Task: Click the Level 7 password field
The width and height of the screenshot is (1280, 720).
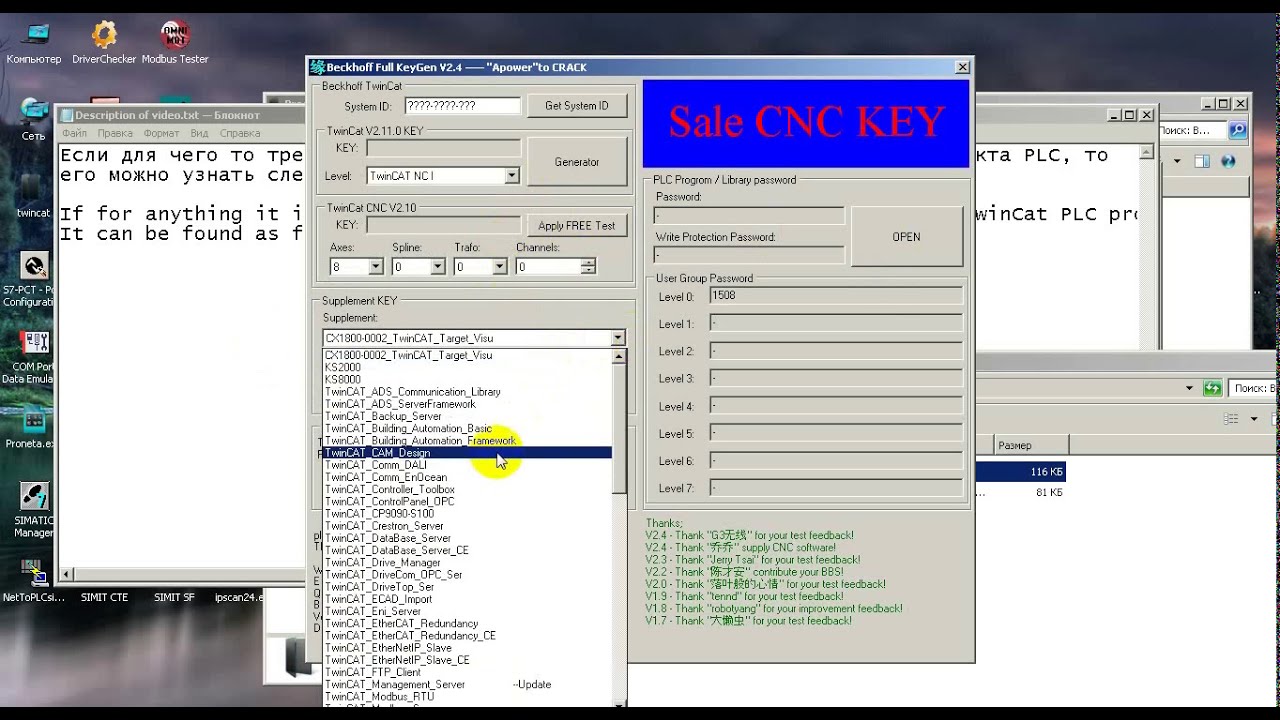Action: 836,488
